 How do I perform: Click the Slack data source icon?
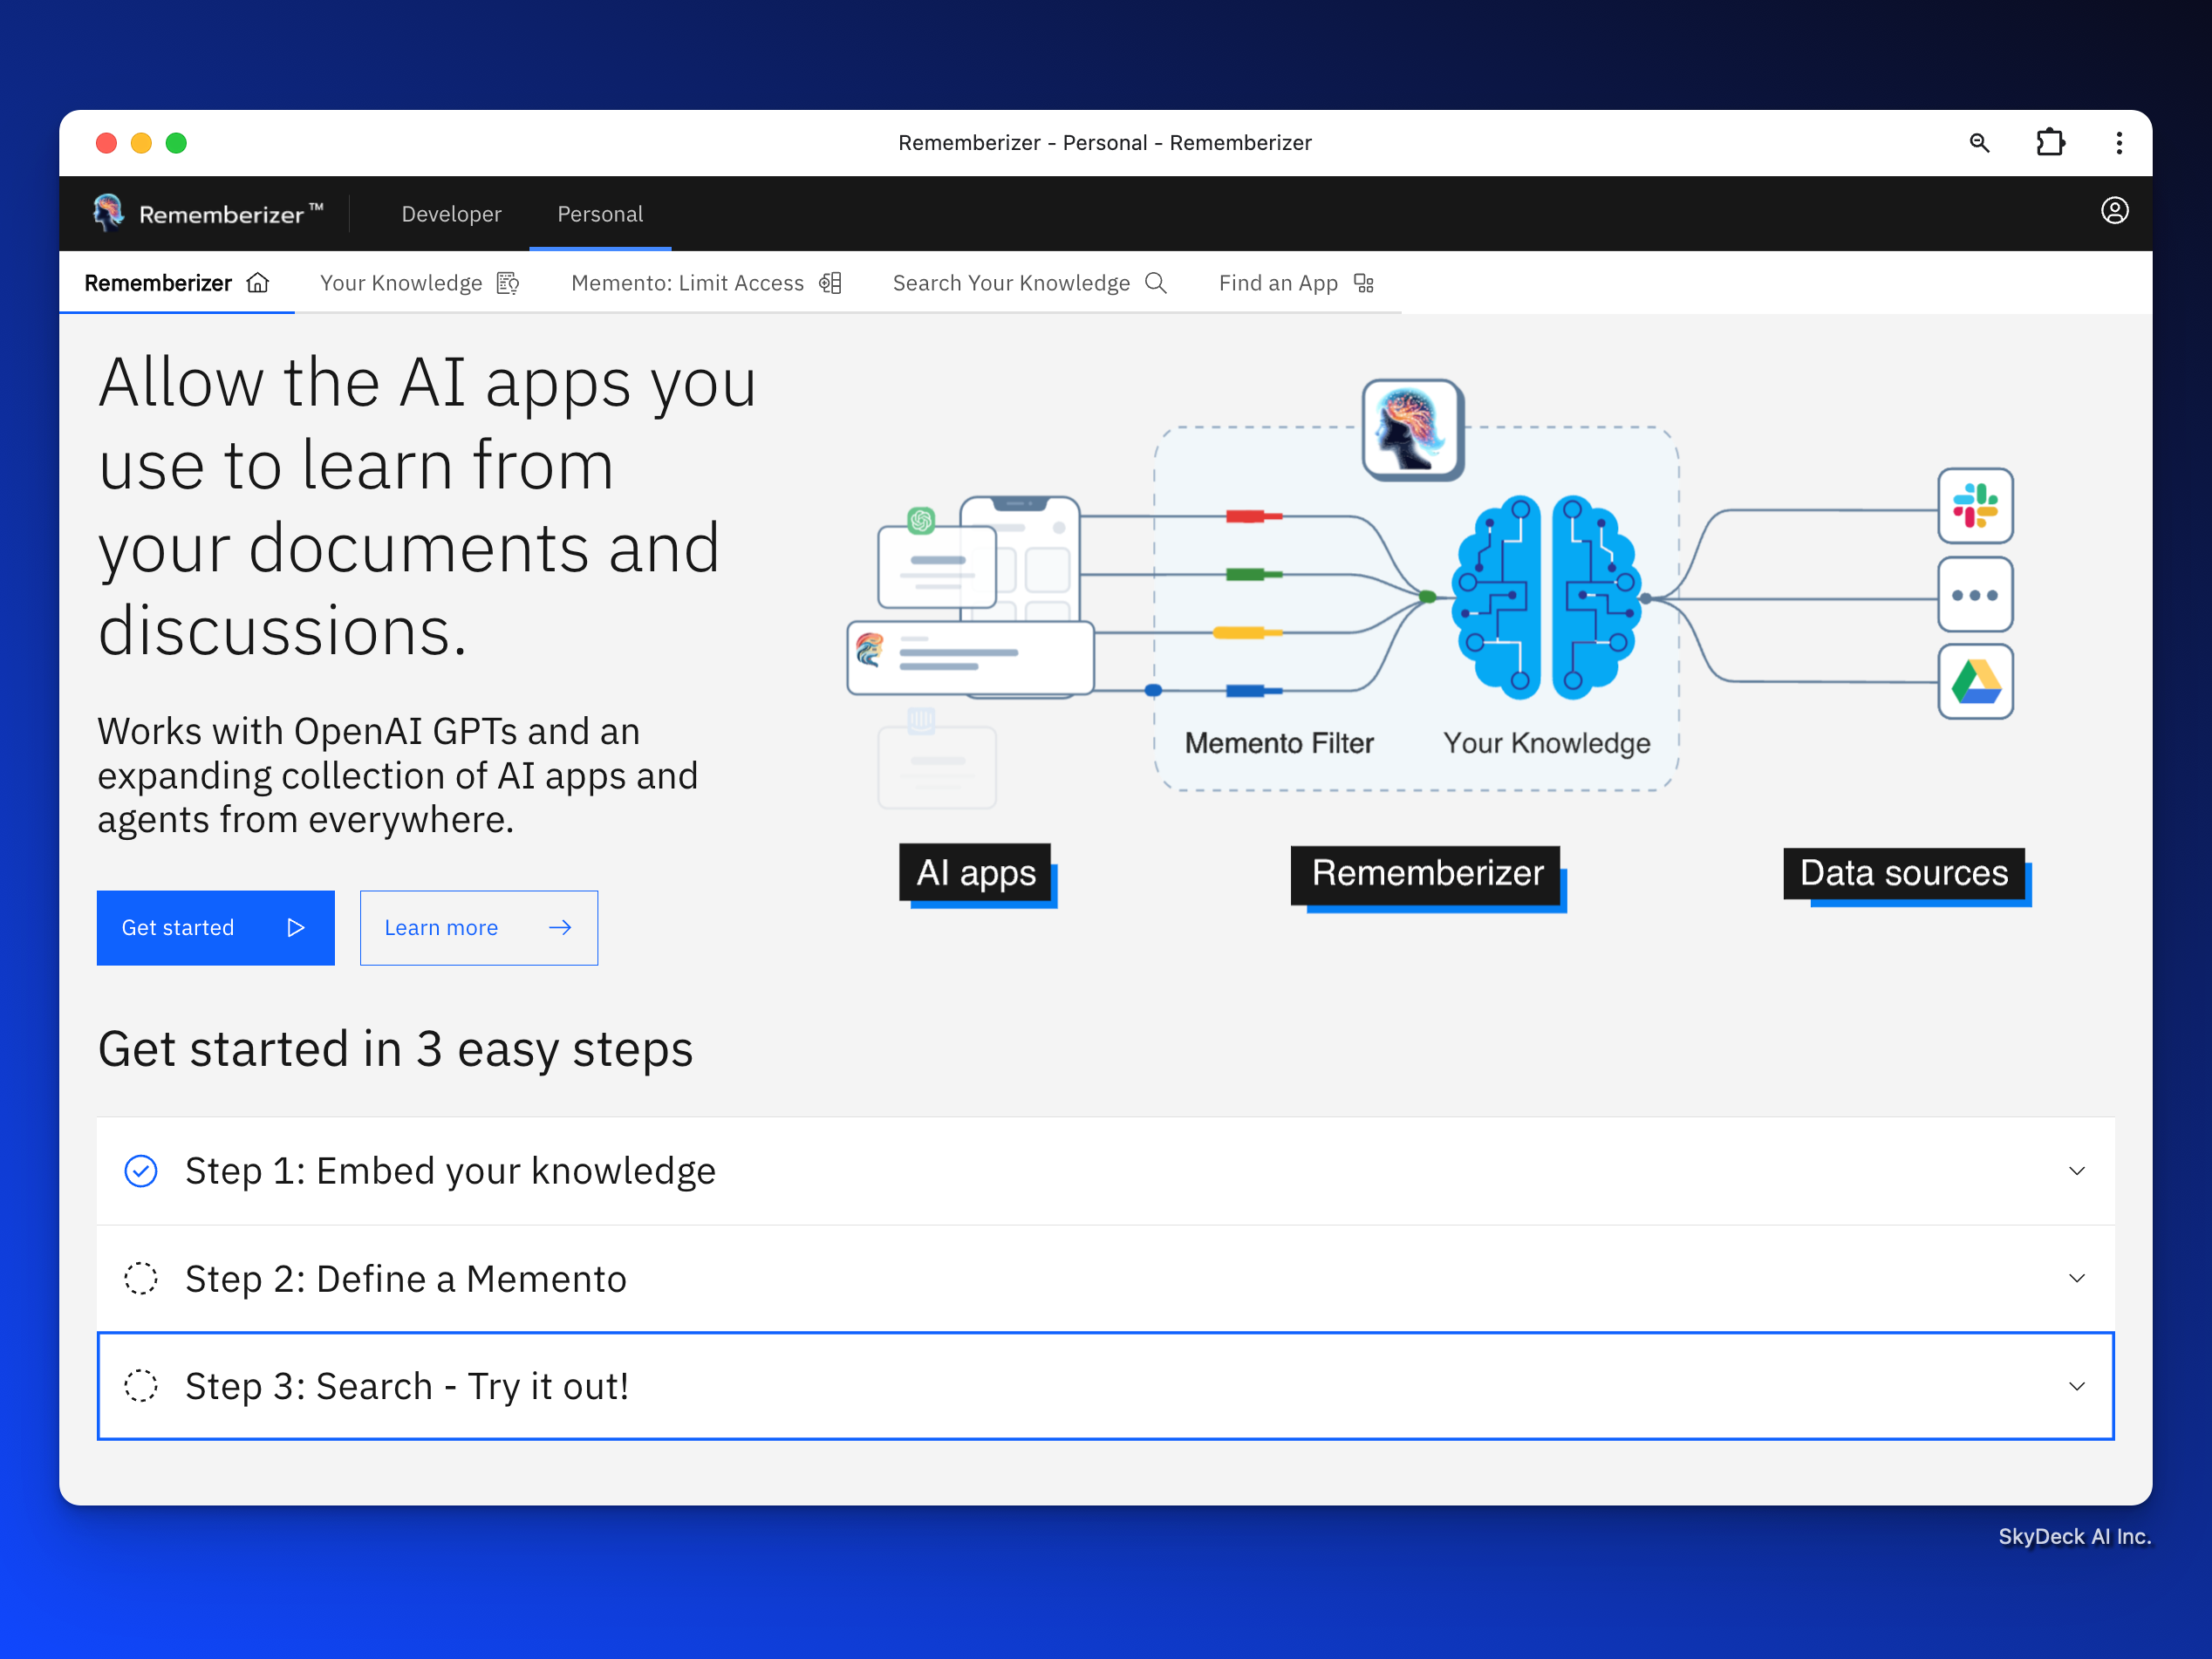click(1975, 506)
